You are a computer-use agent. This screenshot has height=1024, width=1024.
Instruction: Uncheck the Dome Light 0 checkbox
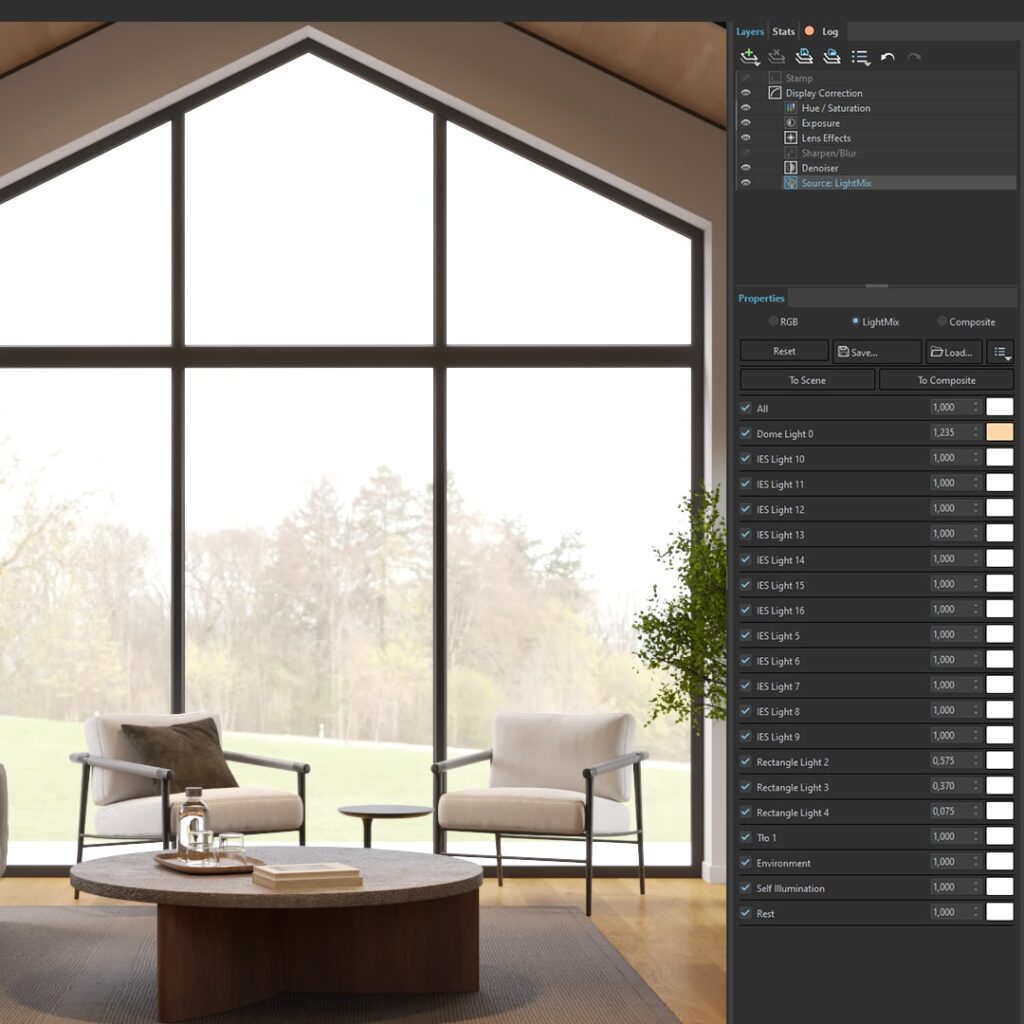pyautogui.click(x=745, y=433)
